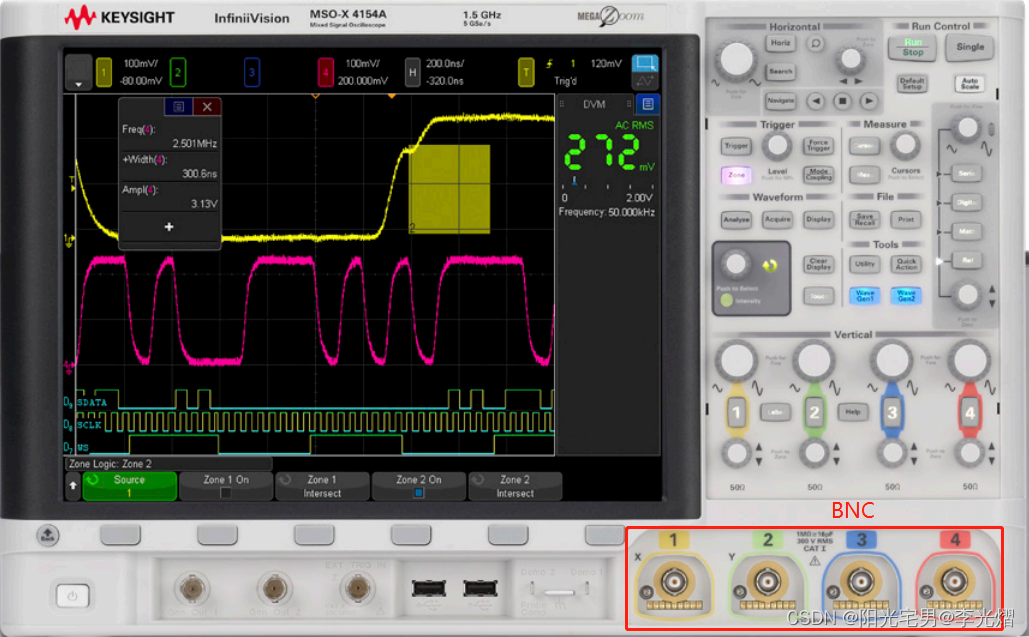The image size is (1029, 637).
Task: Open the measurements panel menu icon
Action: [178, 106]
